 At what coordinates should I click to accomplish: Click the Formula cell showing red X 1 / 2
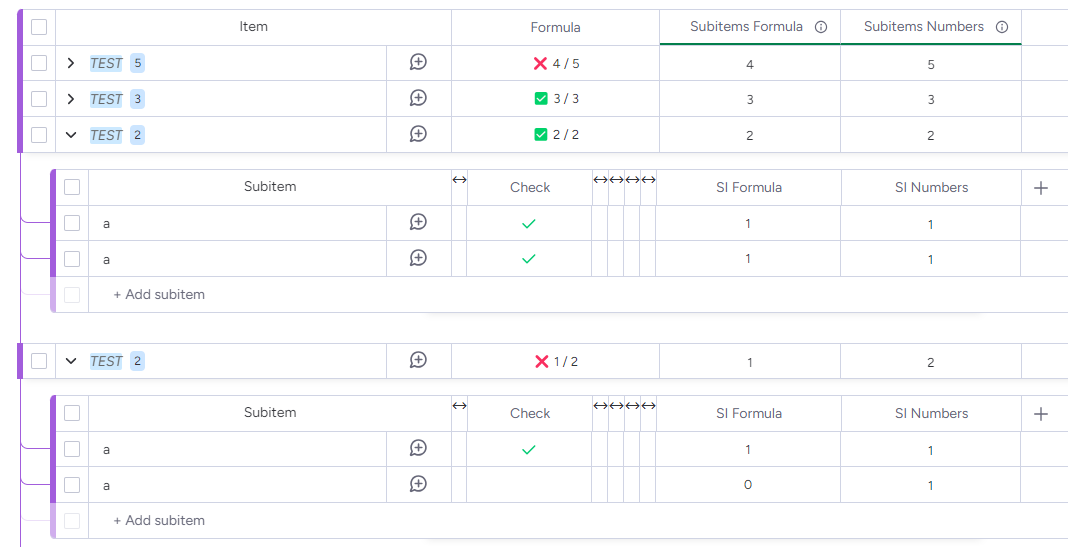(555, 361)
